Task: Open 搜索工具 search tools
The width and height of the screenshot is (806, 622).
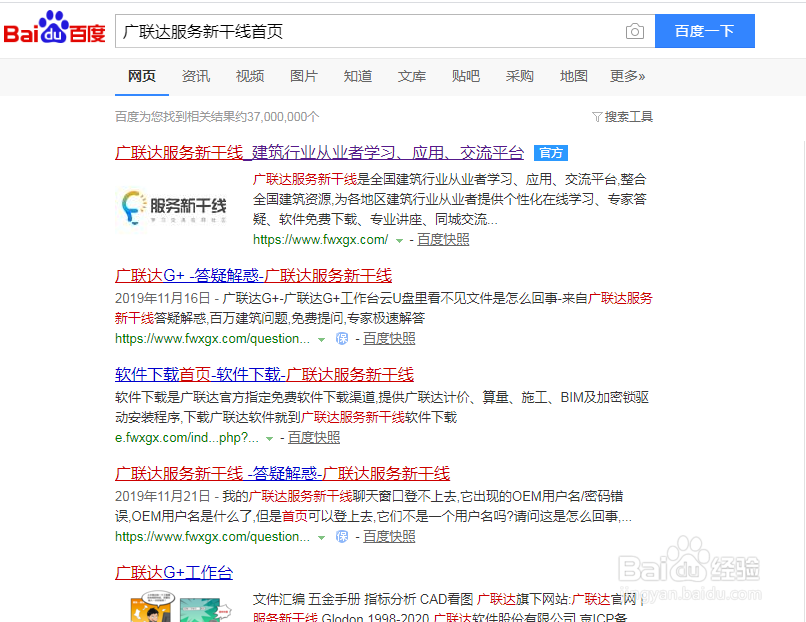Action: pos(628,117)
